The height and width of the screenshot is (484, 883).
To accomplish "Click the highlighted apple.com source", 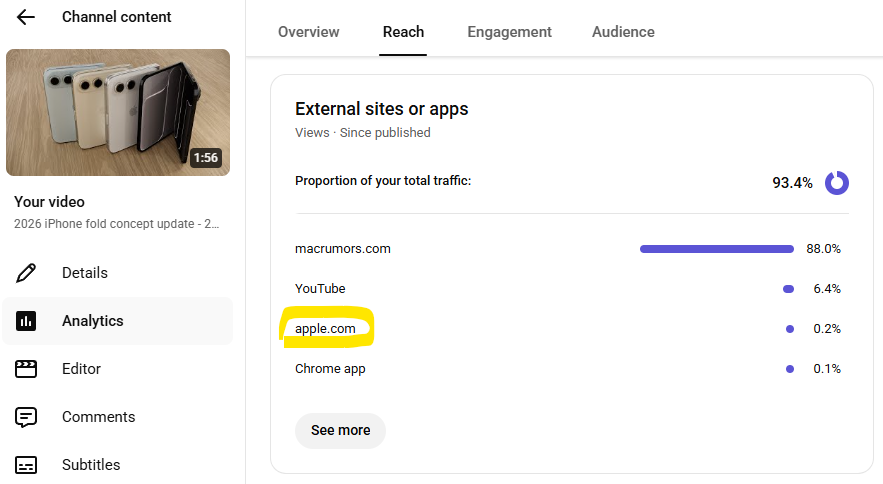I will [x=325, y=329].
